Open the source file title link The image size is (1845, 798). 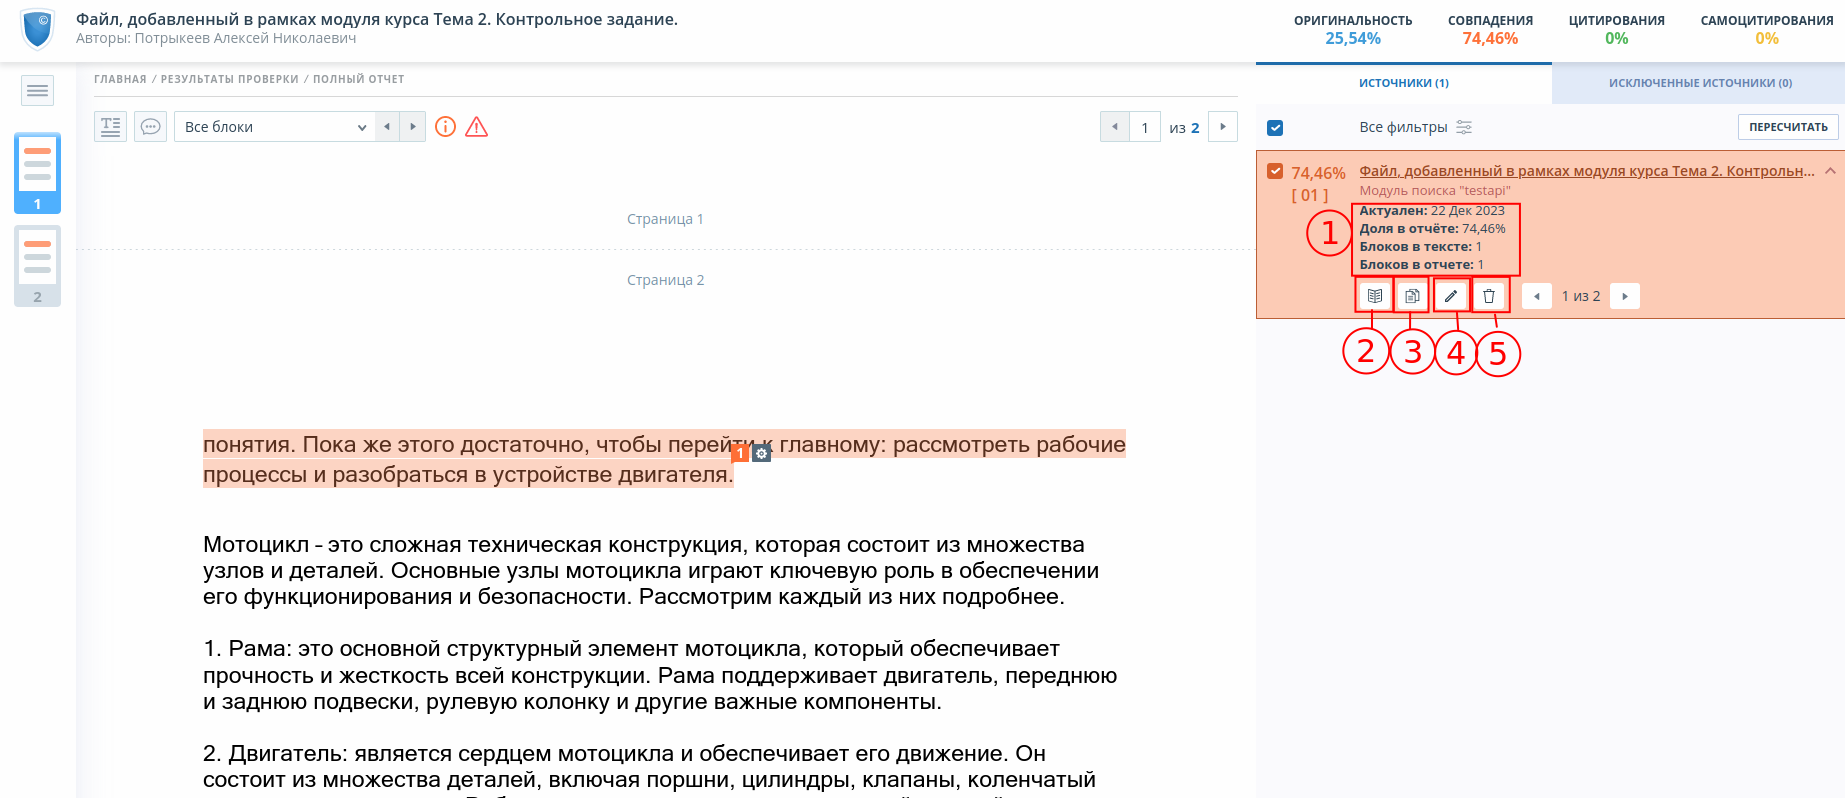1587,171
